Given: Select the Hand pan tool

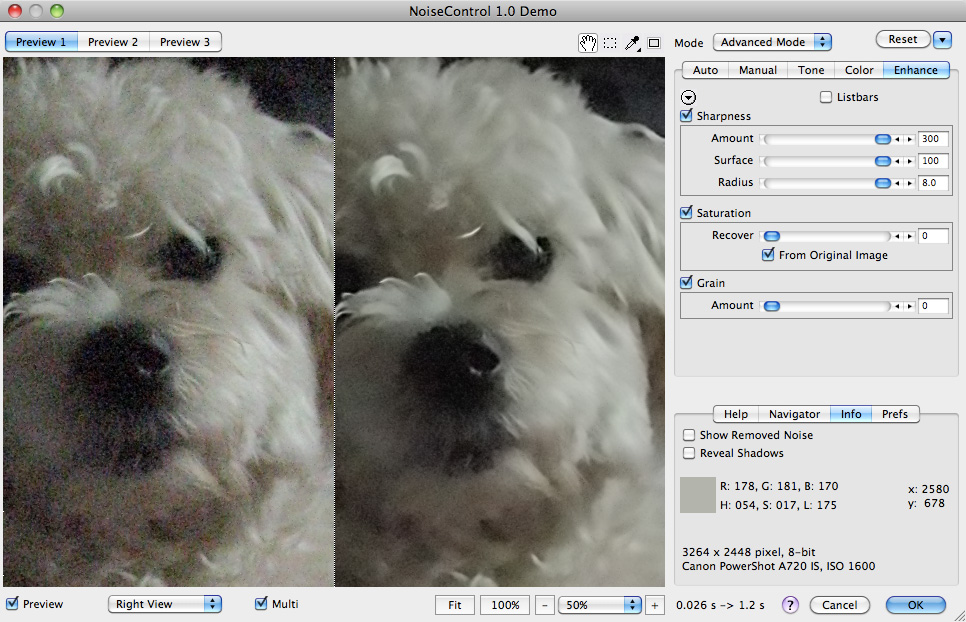Looking at the screenshot, I should 589,42.
